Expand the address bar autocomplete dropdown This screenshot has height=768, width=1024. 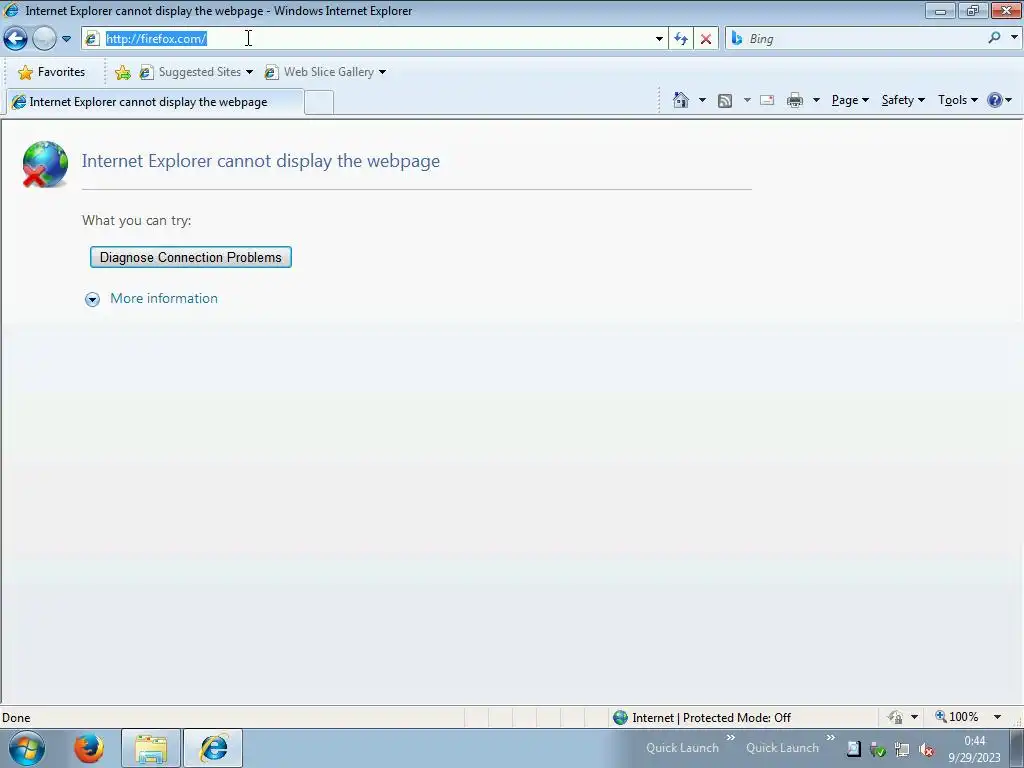pos(659,39)
